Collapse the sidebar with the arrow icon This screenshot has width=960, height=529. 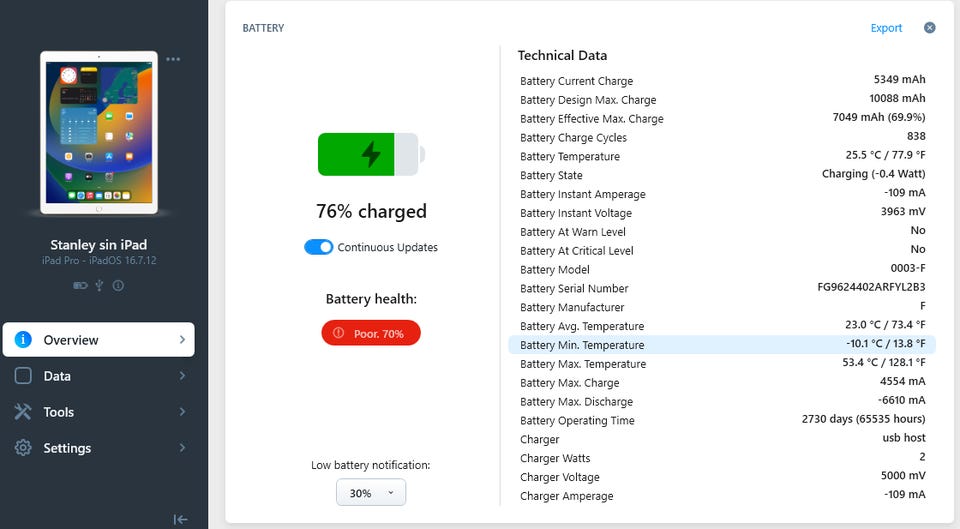[x=181, y=519]
